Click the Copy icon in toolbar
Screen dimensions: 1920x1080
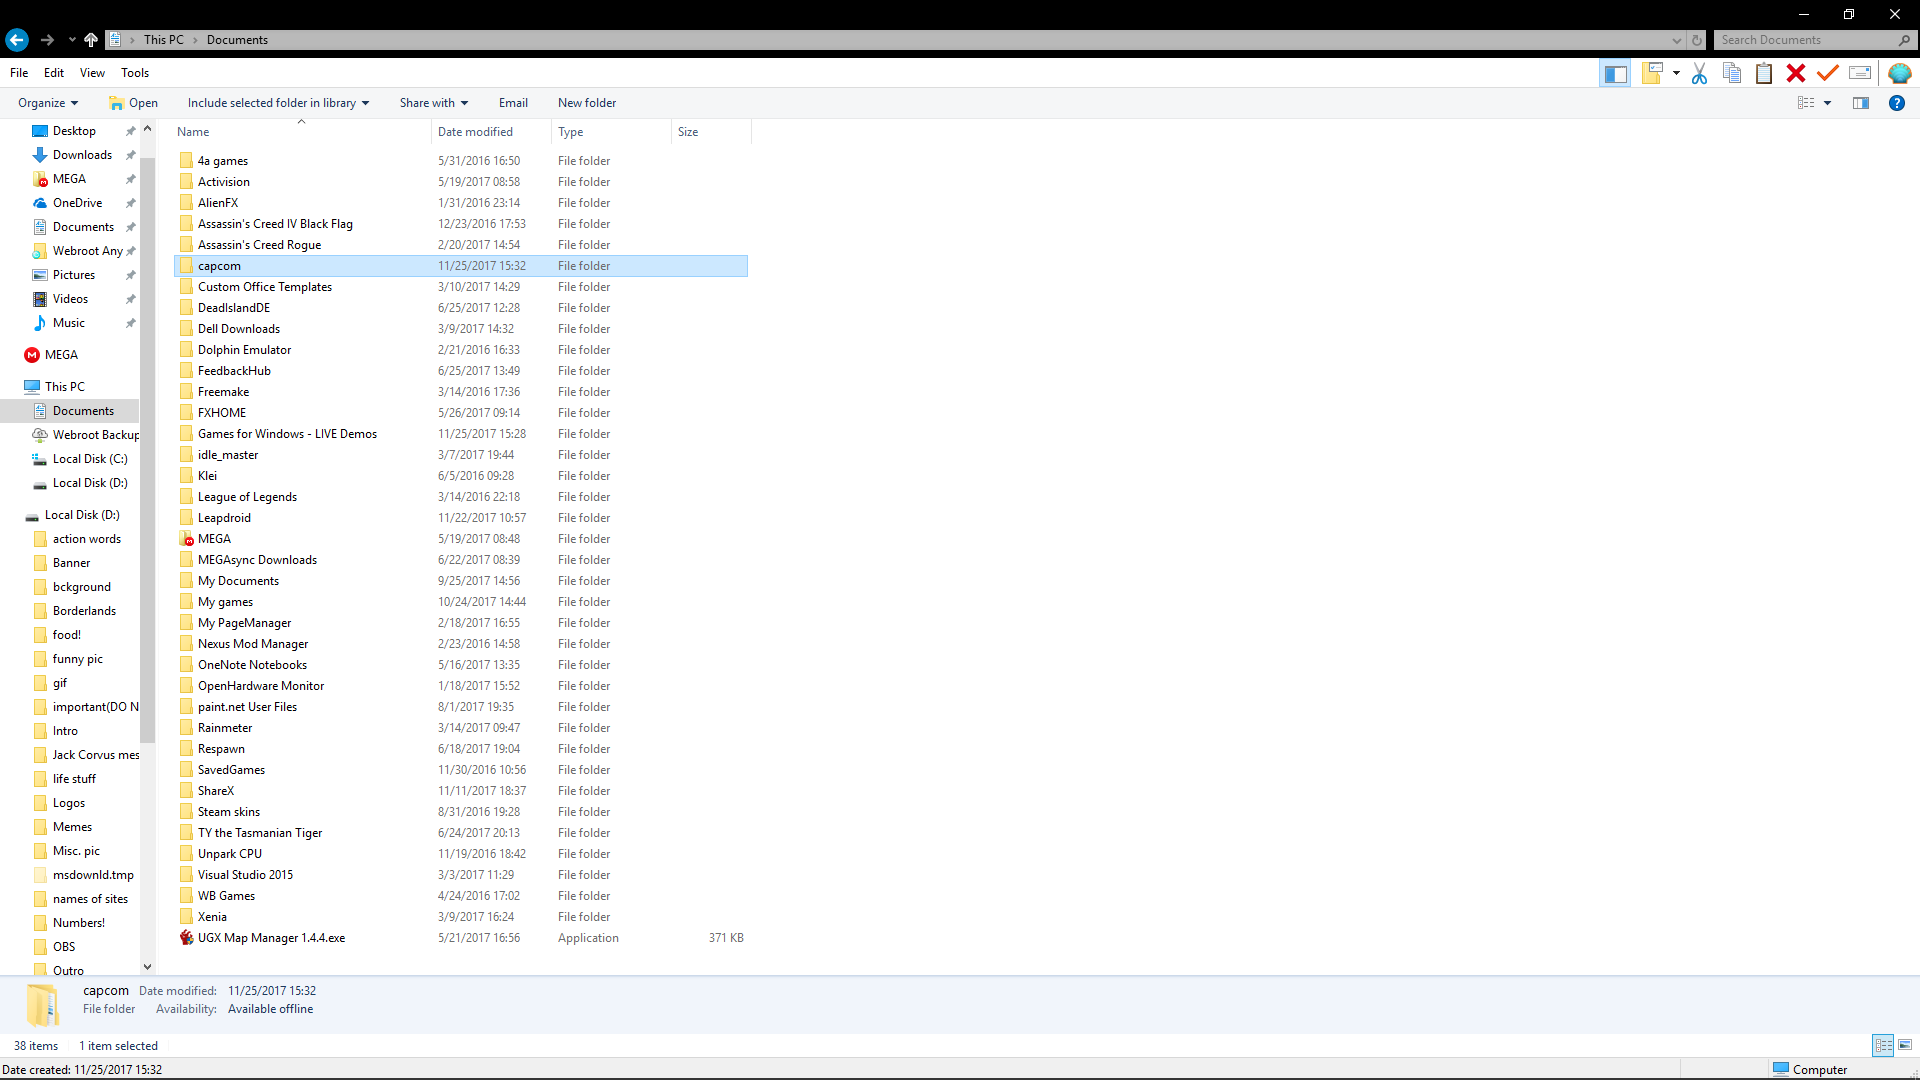1732,73
